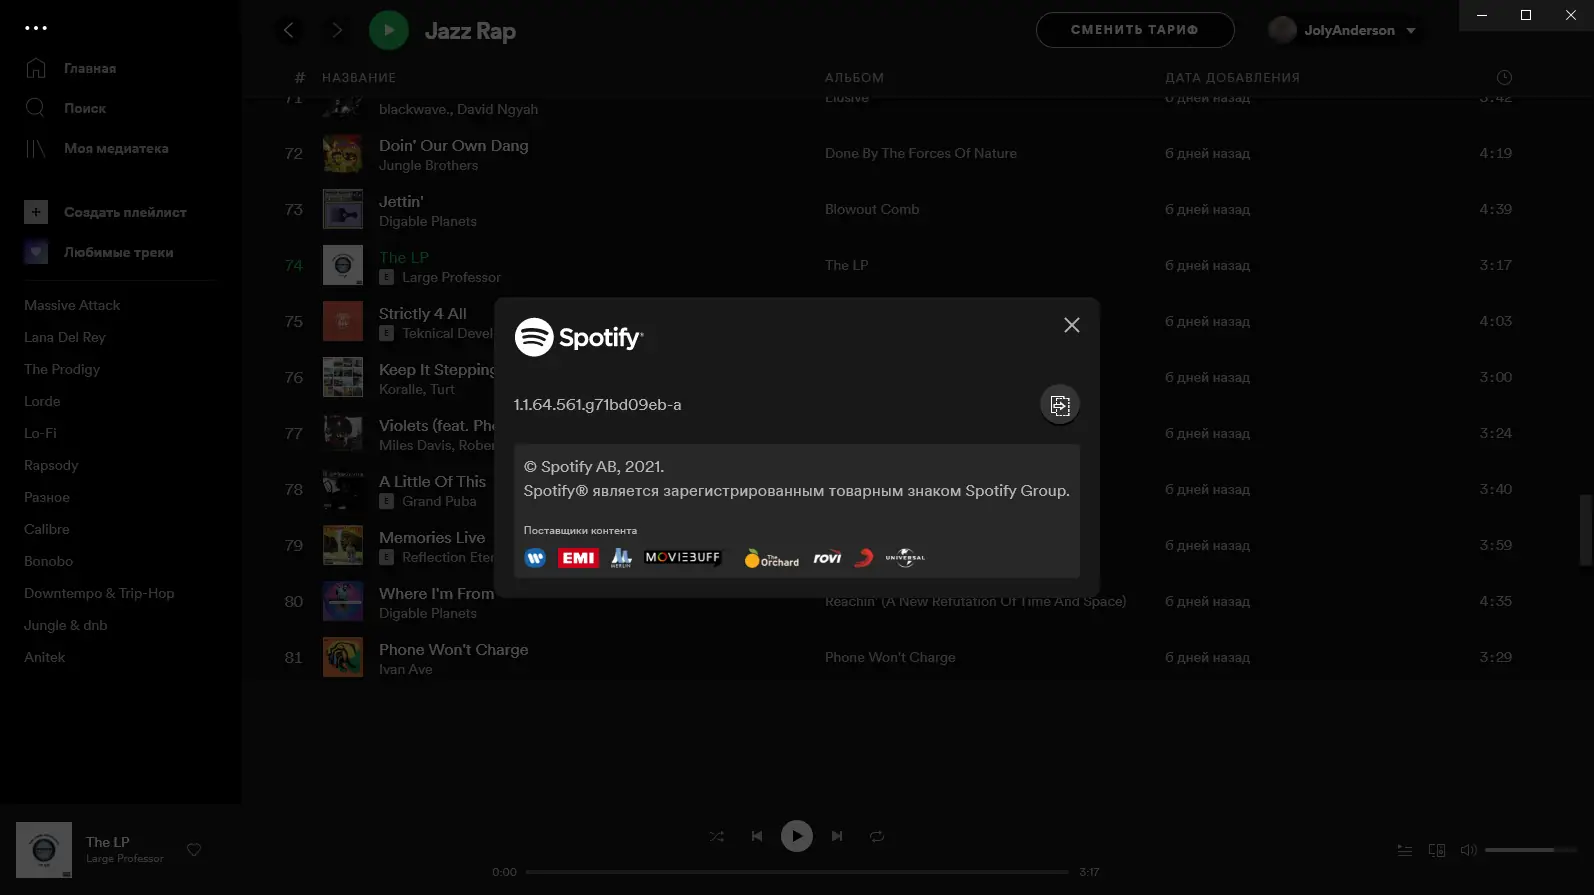
Task: Play the Jazz Rap playlist green button
Action: point(389,30)
